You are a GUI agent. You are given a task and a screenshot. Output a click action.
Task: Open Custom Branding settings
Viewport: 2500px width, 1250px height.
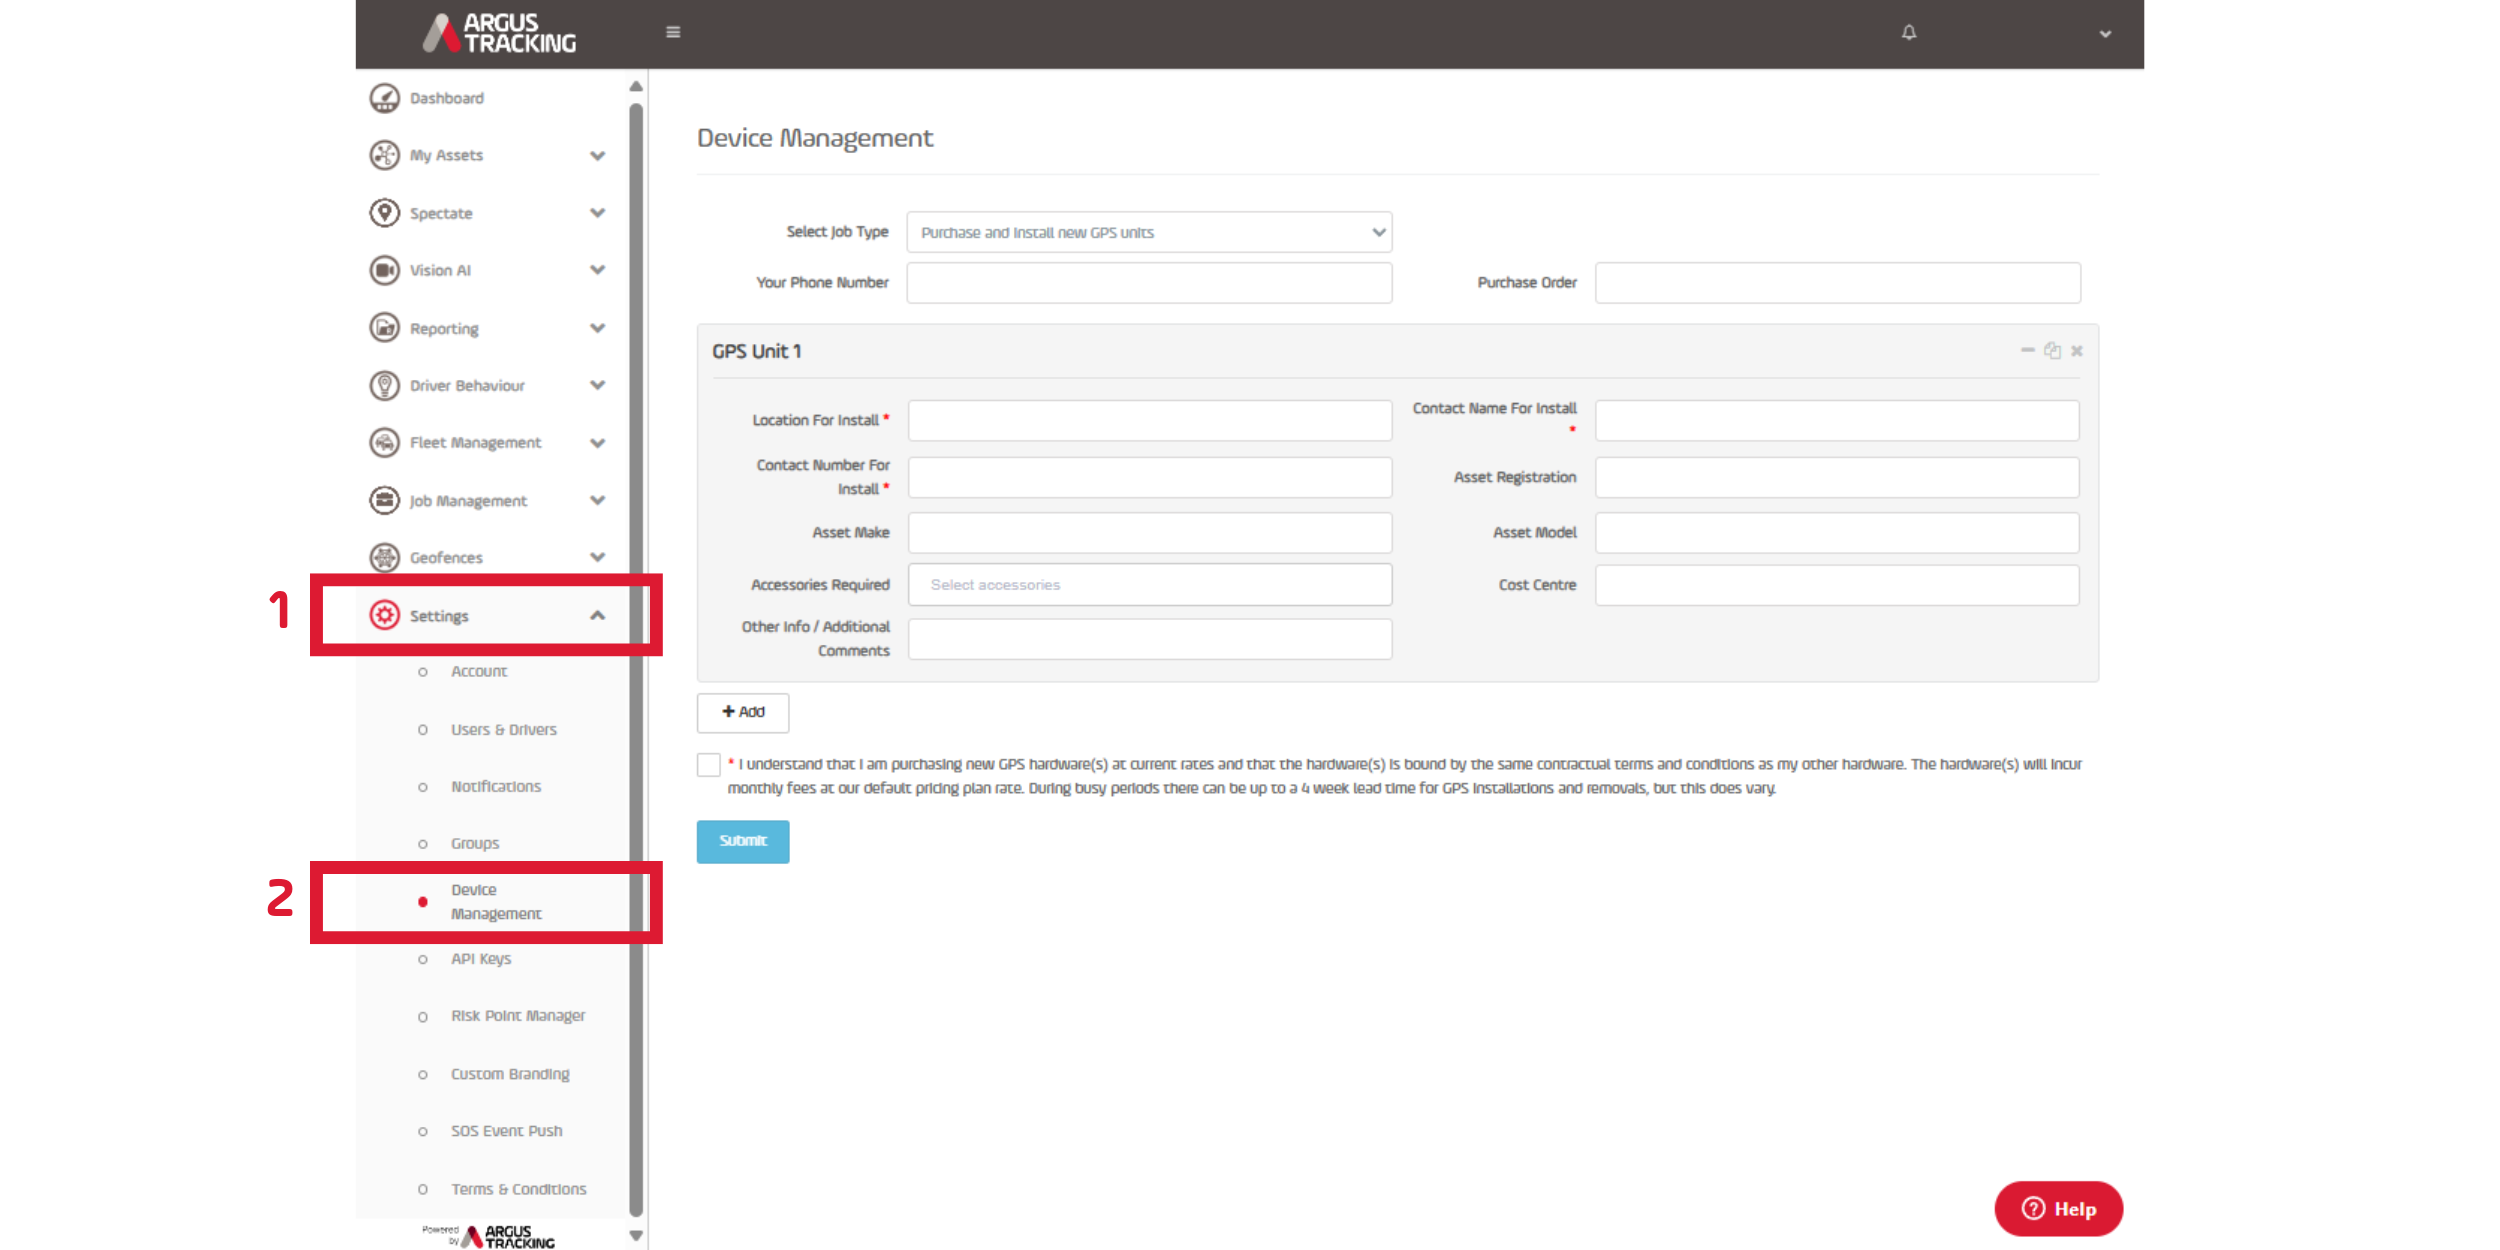tap(510, 1074)
